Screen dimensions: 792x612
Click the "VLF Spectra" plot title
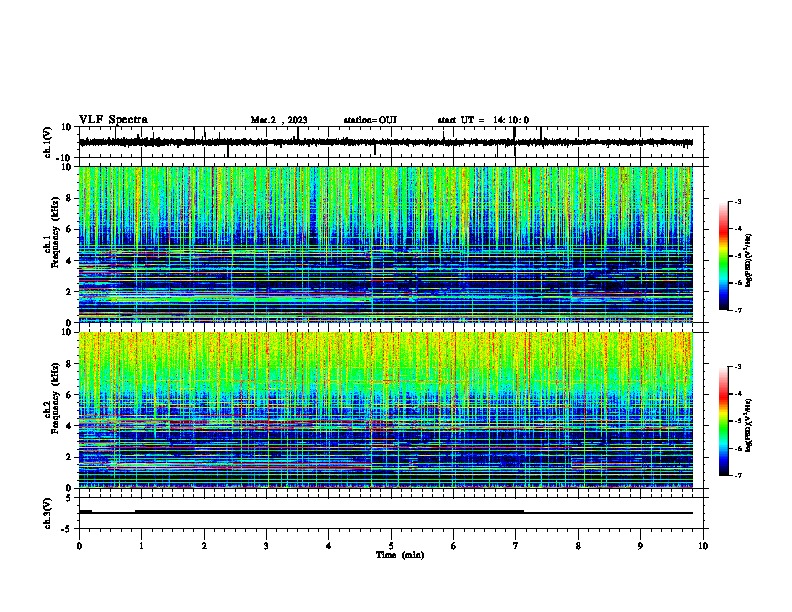tap(113, 120)
